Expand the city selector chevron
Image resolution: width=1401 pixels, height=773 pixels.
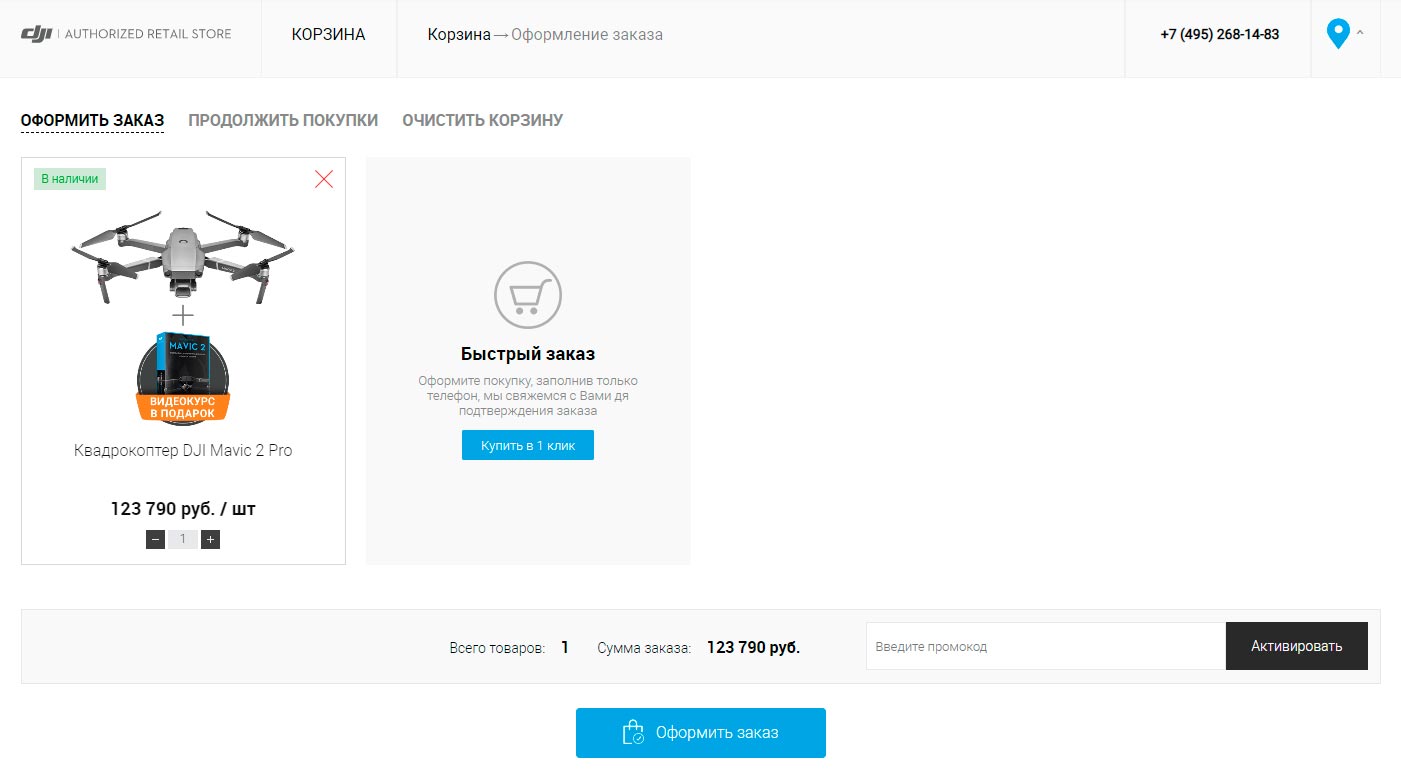(x=1360, y=32)
